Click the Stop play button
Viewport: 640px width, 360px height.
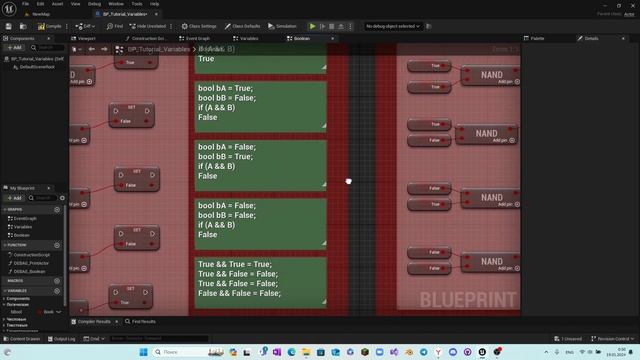(x=331, y=26)
